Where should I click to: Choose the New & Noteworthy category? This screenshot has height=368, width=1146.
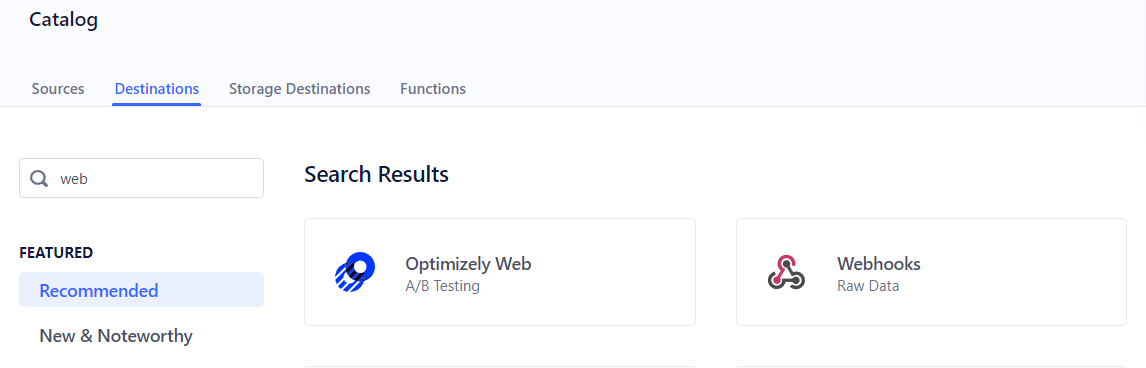[x=116, y=336]
